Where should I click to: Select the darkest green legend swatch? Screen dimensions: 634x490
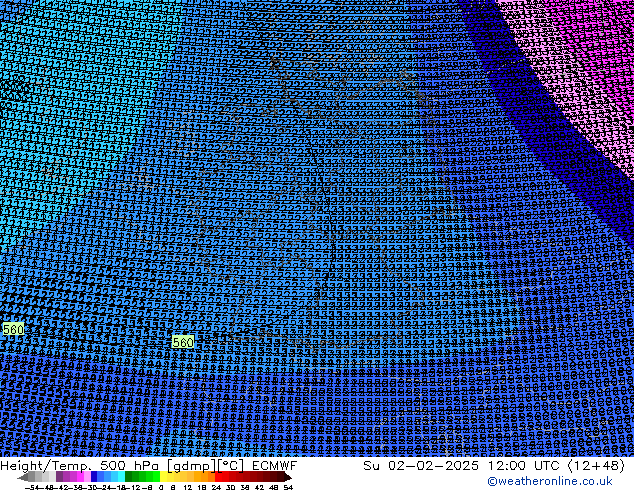[x=129, y=476]
